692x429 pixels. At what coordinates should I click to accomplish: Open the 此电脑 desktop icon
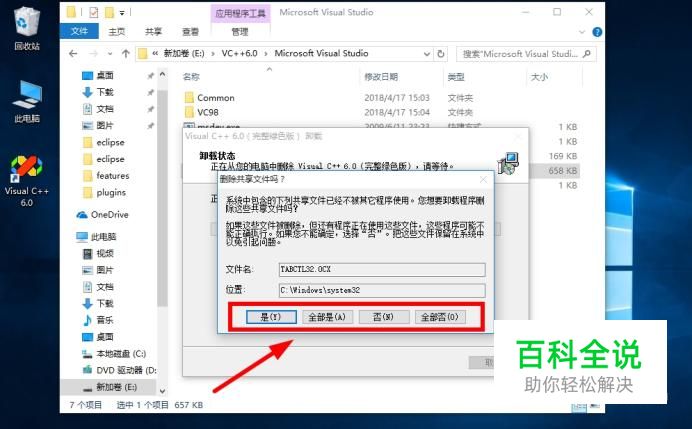pyautogui.click(x=27, y=102)
